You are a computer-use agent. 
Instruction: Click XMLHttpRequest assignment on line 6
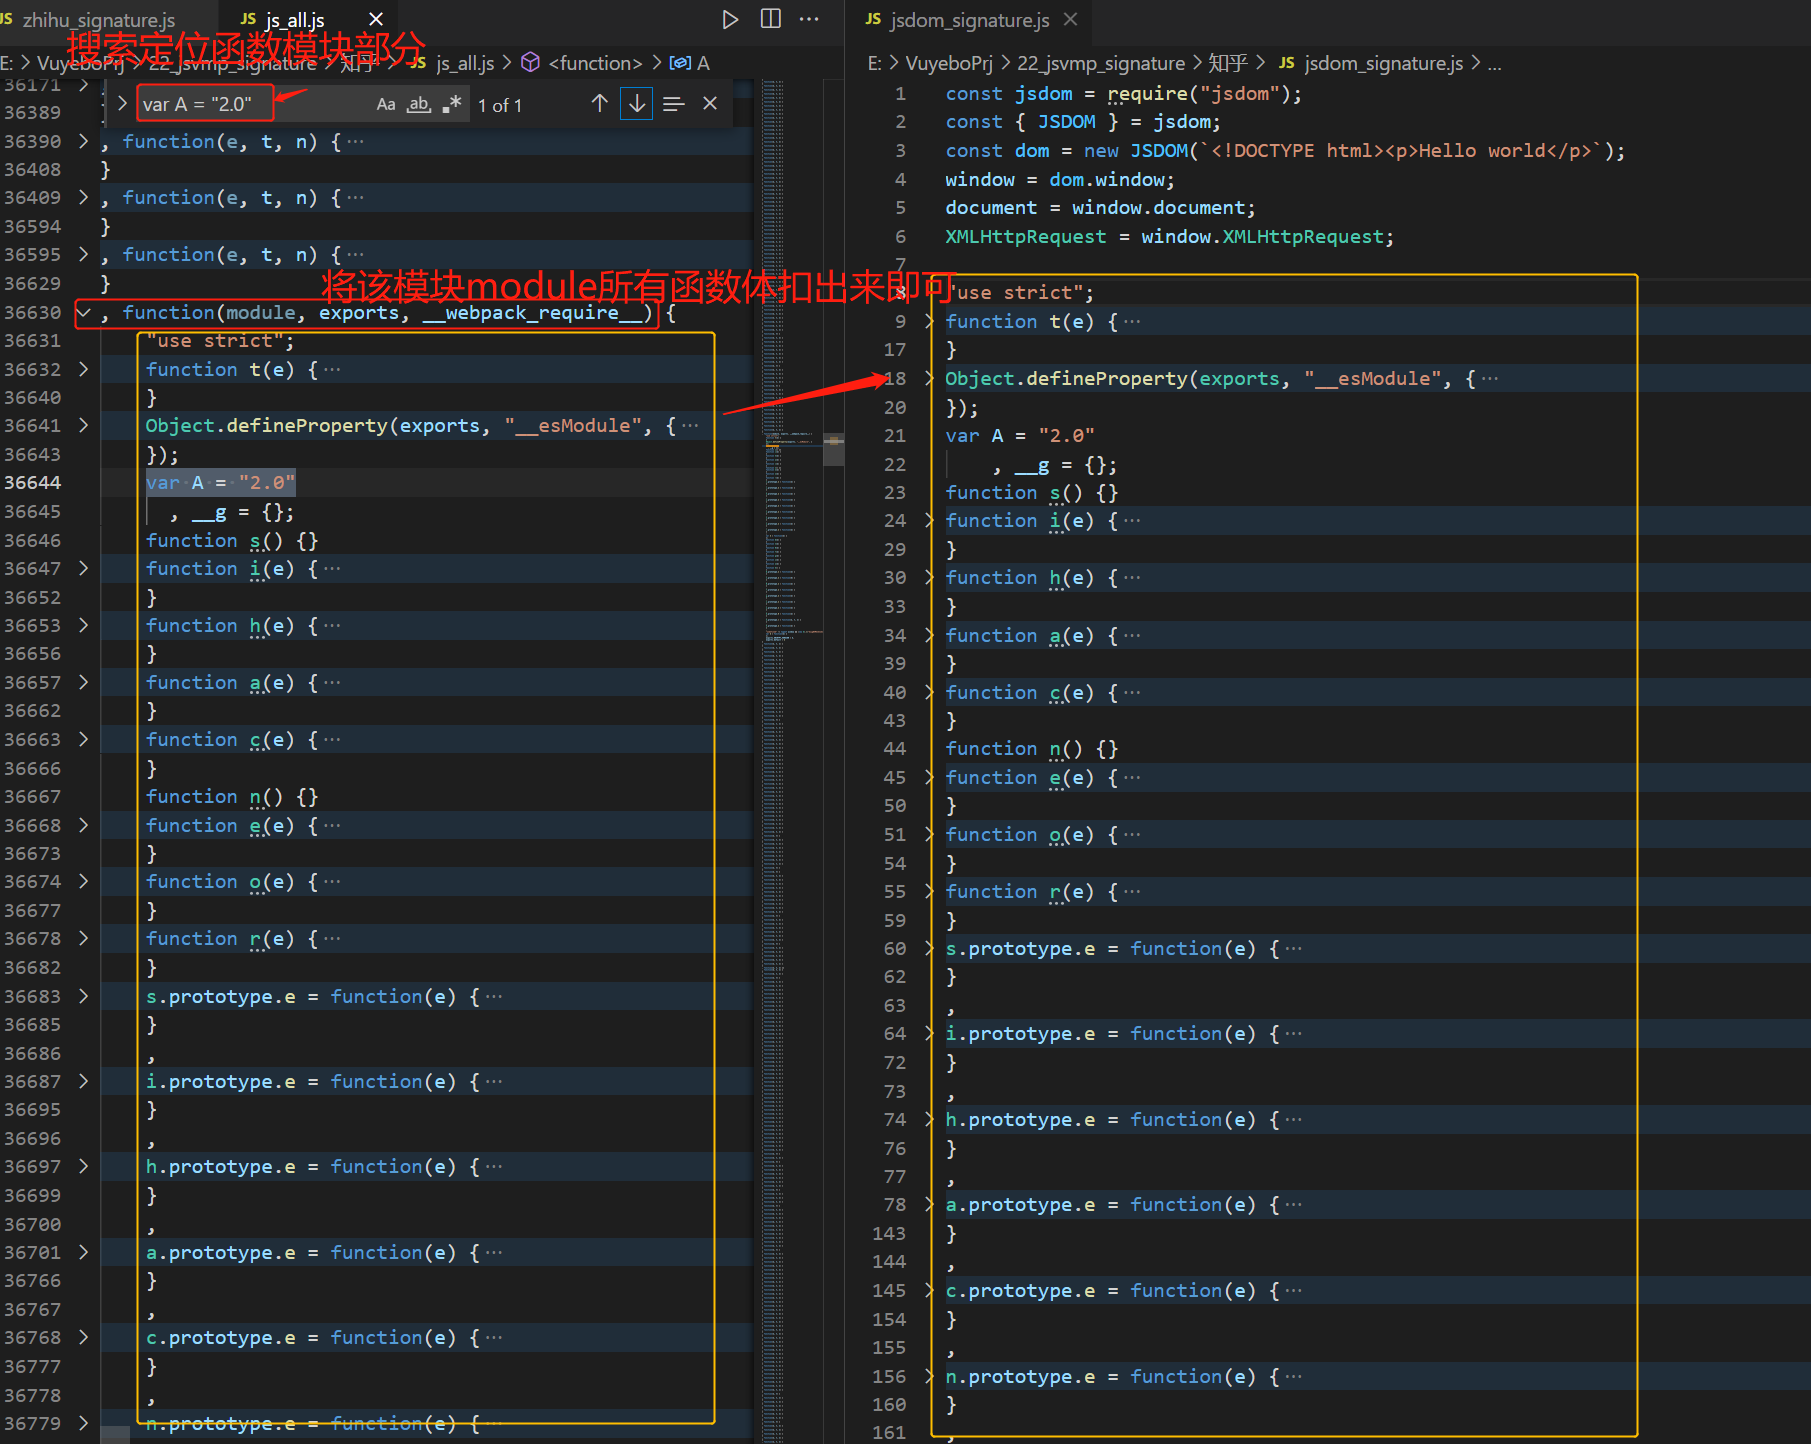[x=1169, y=236]
